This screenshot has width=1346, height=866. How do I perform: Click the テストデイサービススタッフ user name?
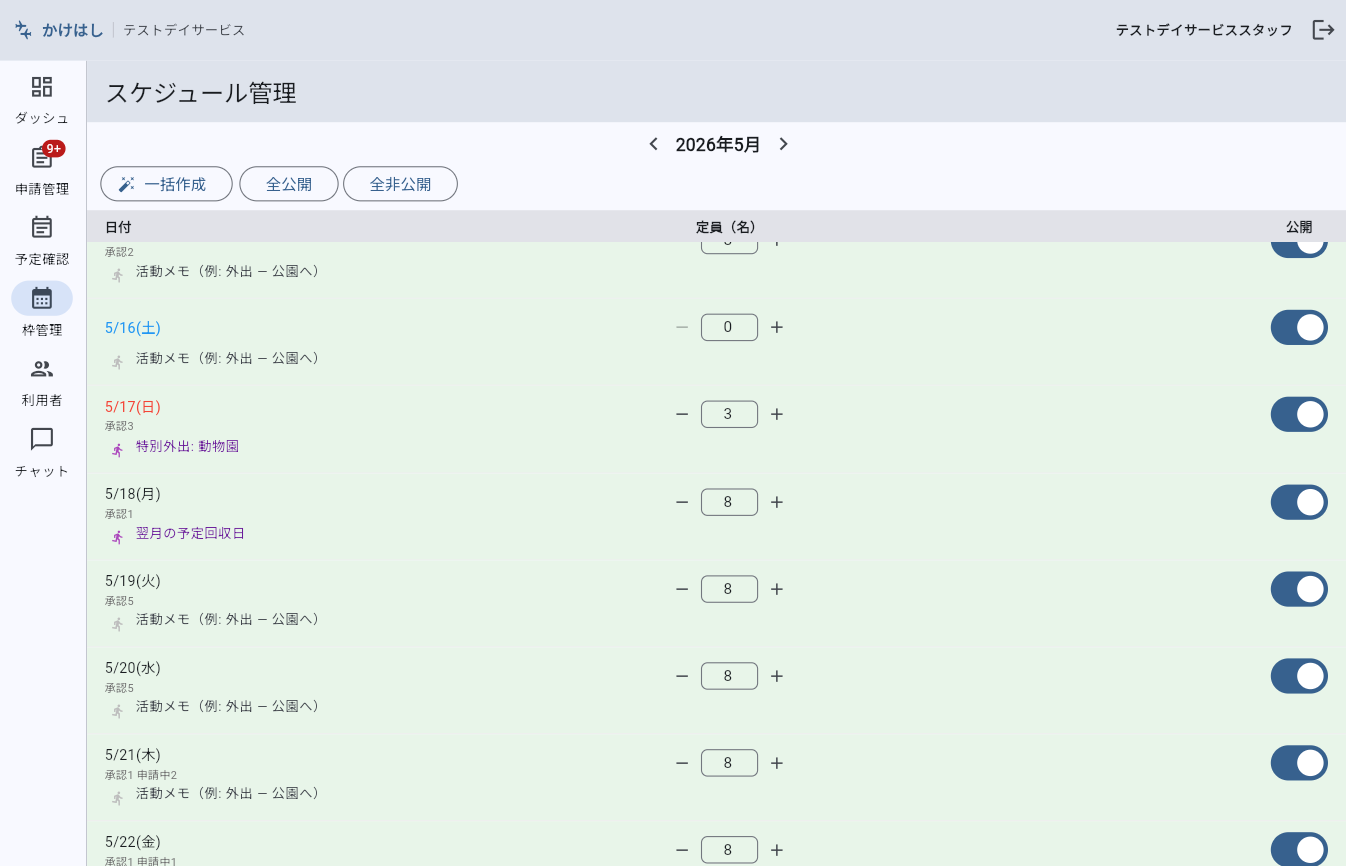pyautogui.click(x=1204, y=30)
